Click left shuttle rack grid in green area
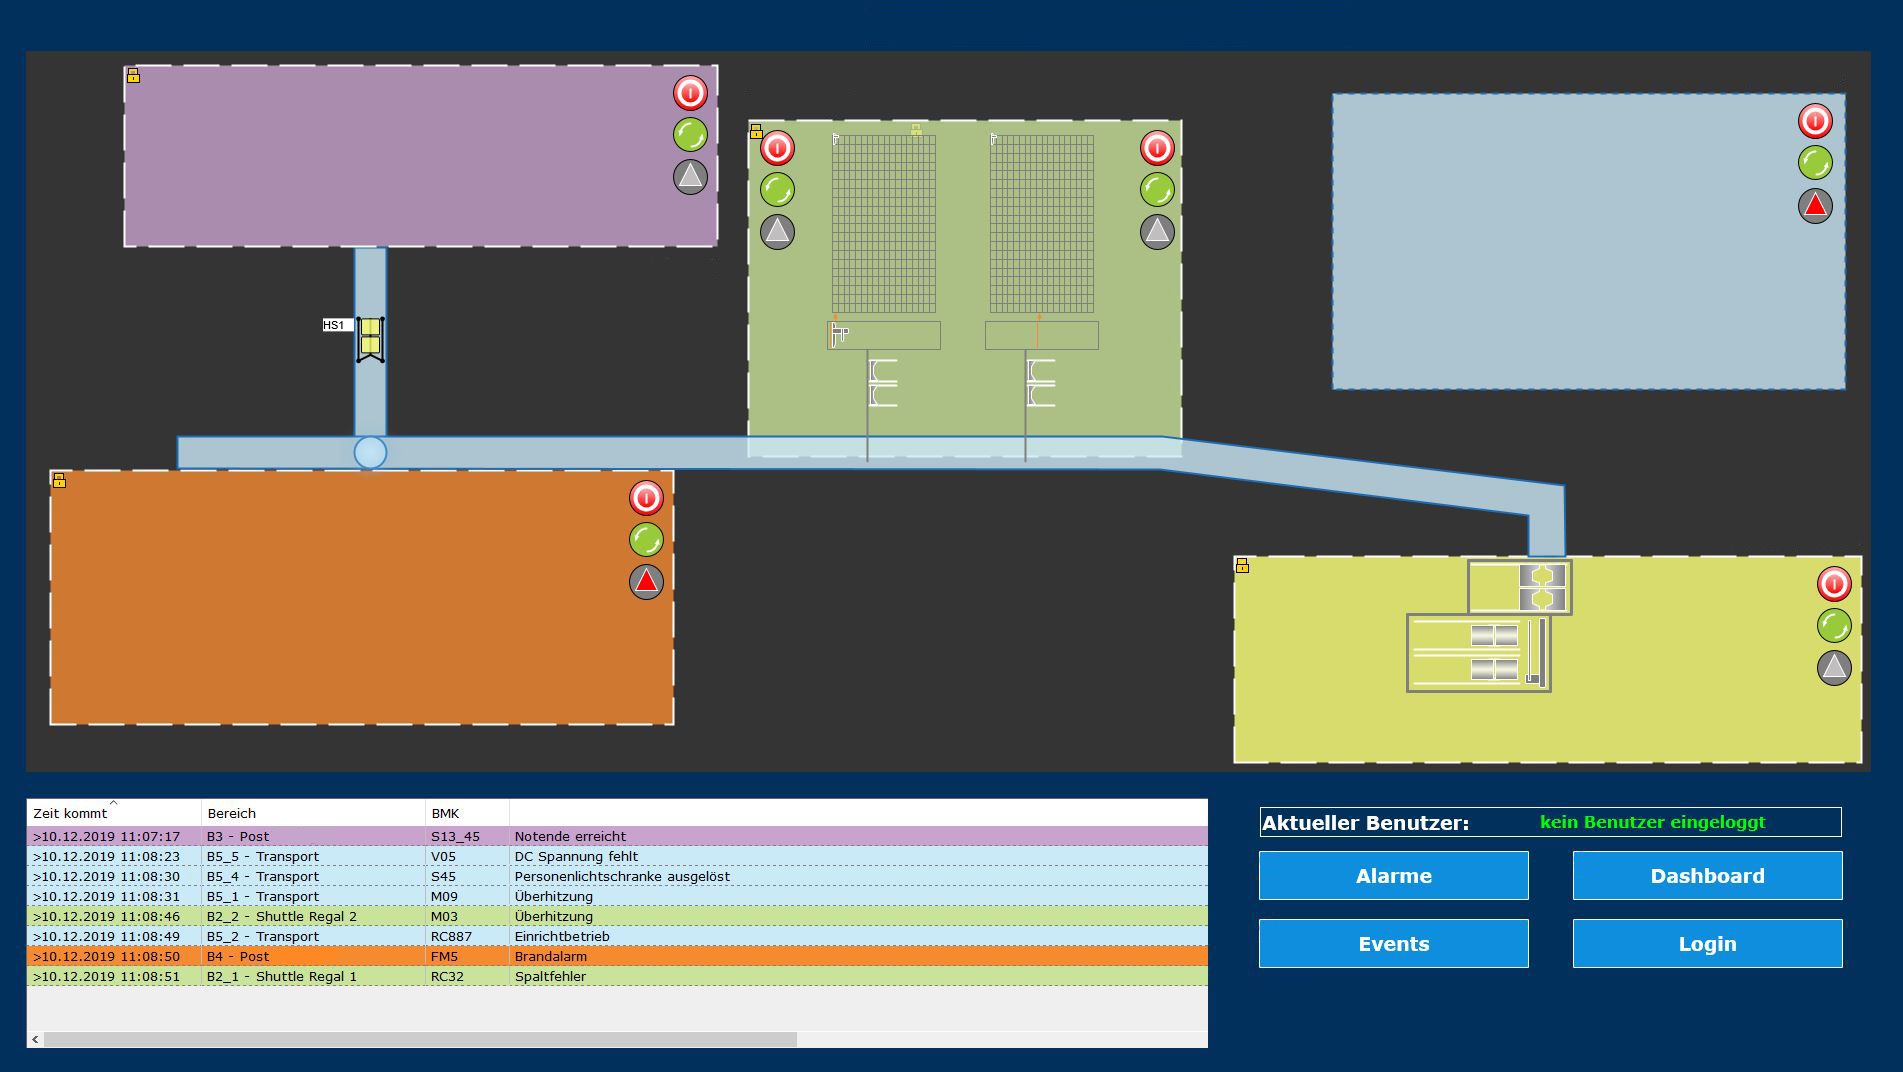The height and width of the screenshot is (1072, 1903). pos(884,224)
